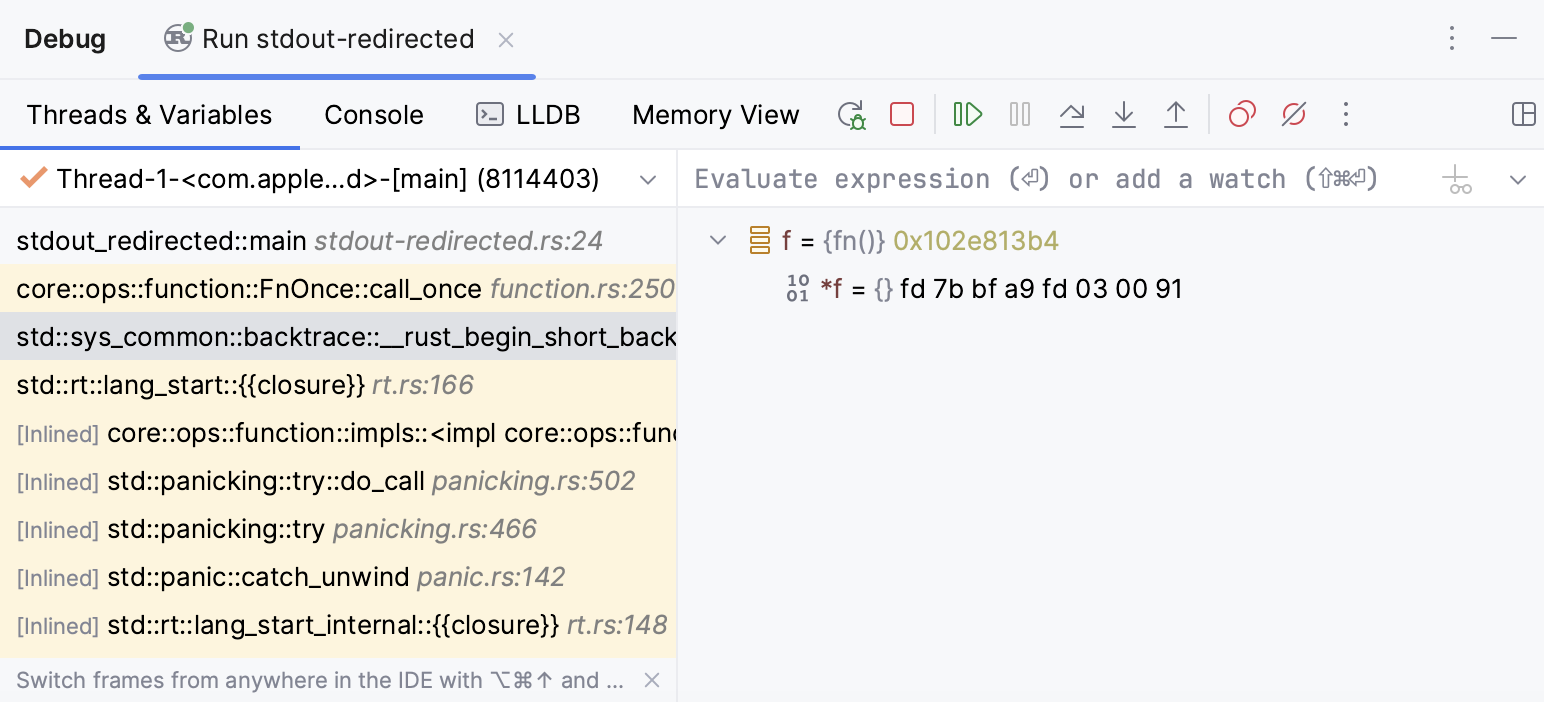Open the watches panel options chevron
This screenshot has height=702, width=1544.
[1518, 179]
